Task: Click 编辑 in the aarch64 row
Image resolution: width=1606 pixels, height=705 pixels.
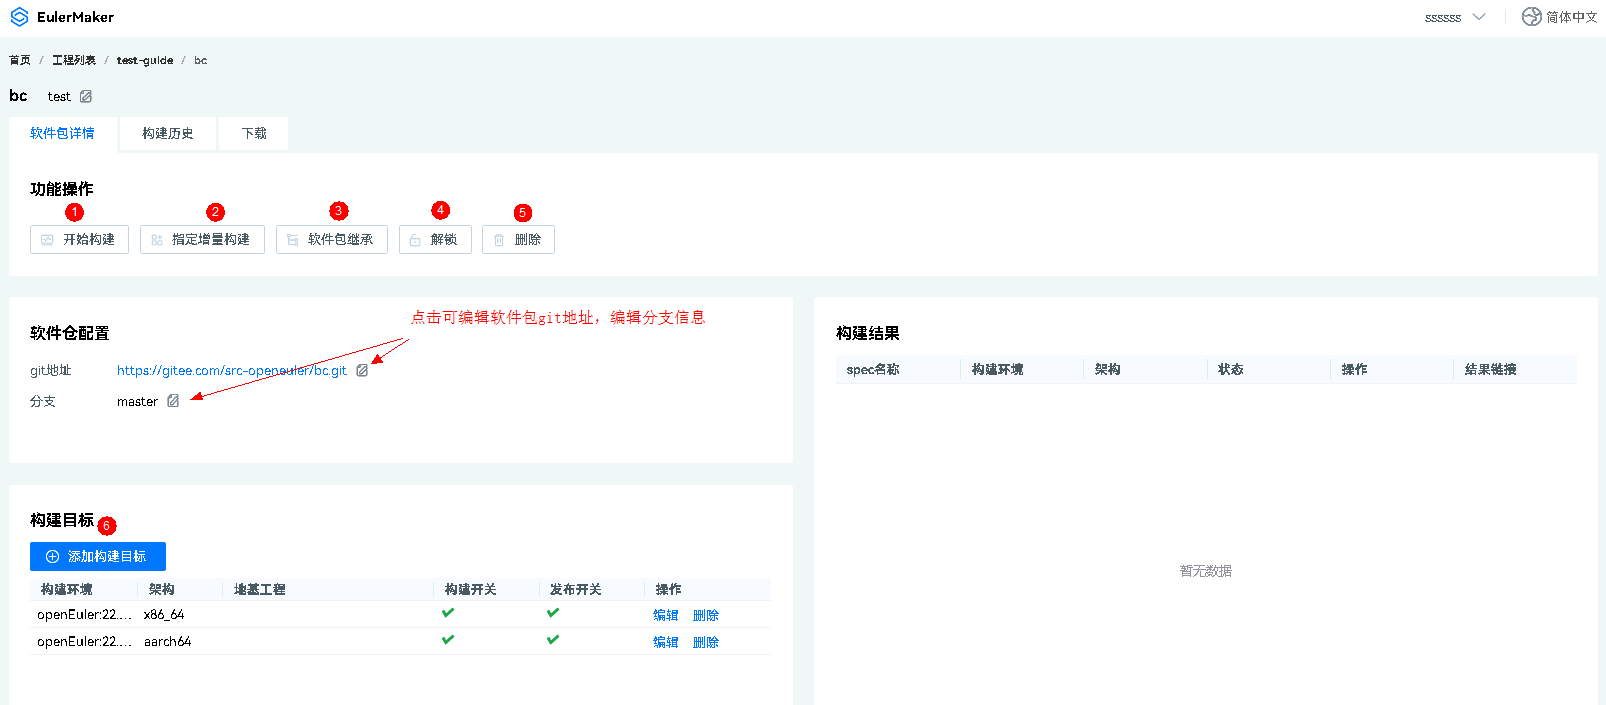Action: (666, 642)
